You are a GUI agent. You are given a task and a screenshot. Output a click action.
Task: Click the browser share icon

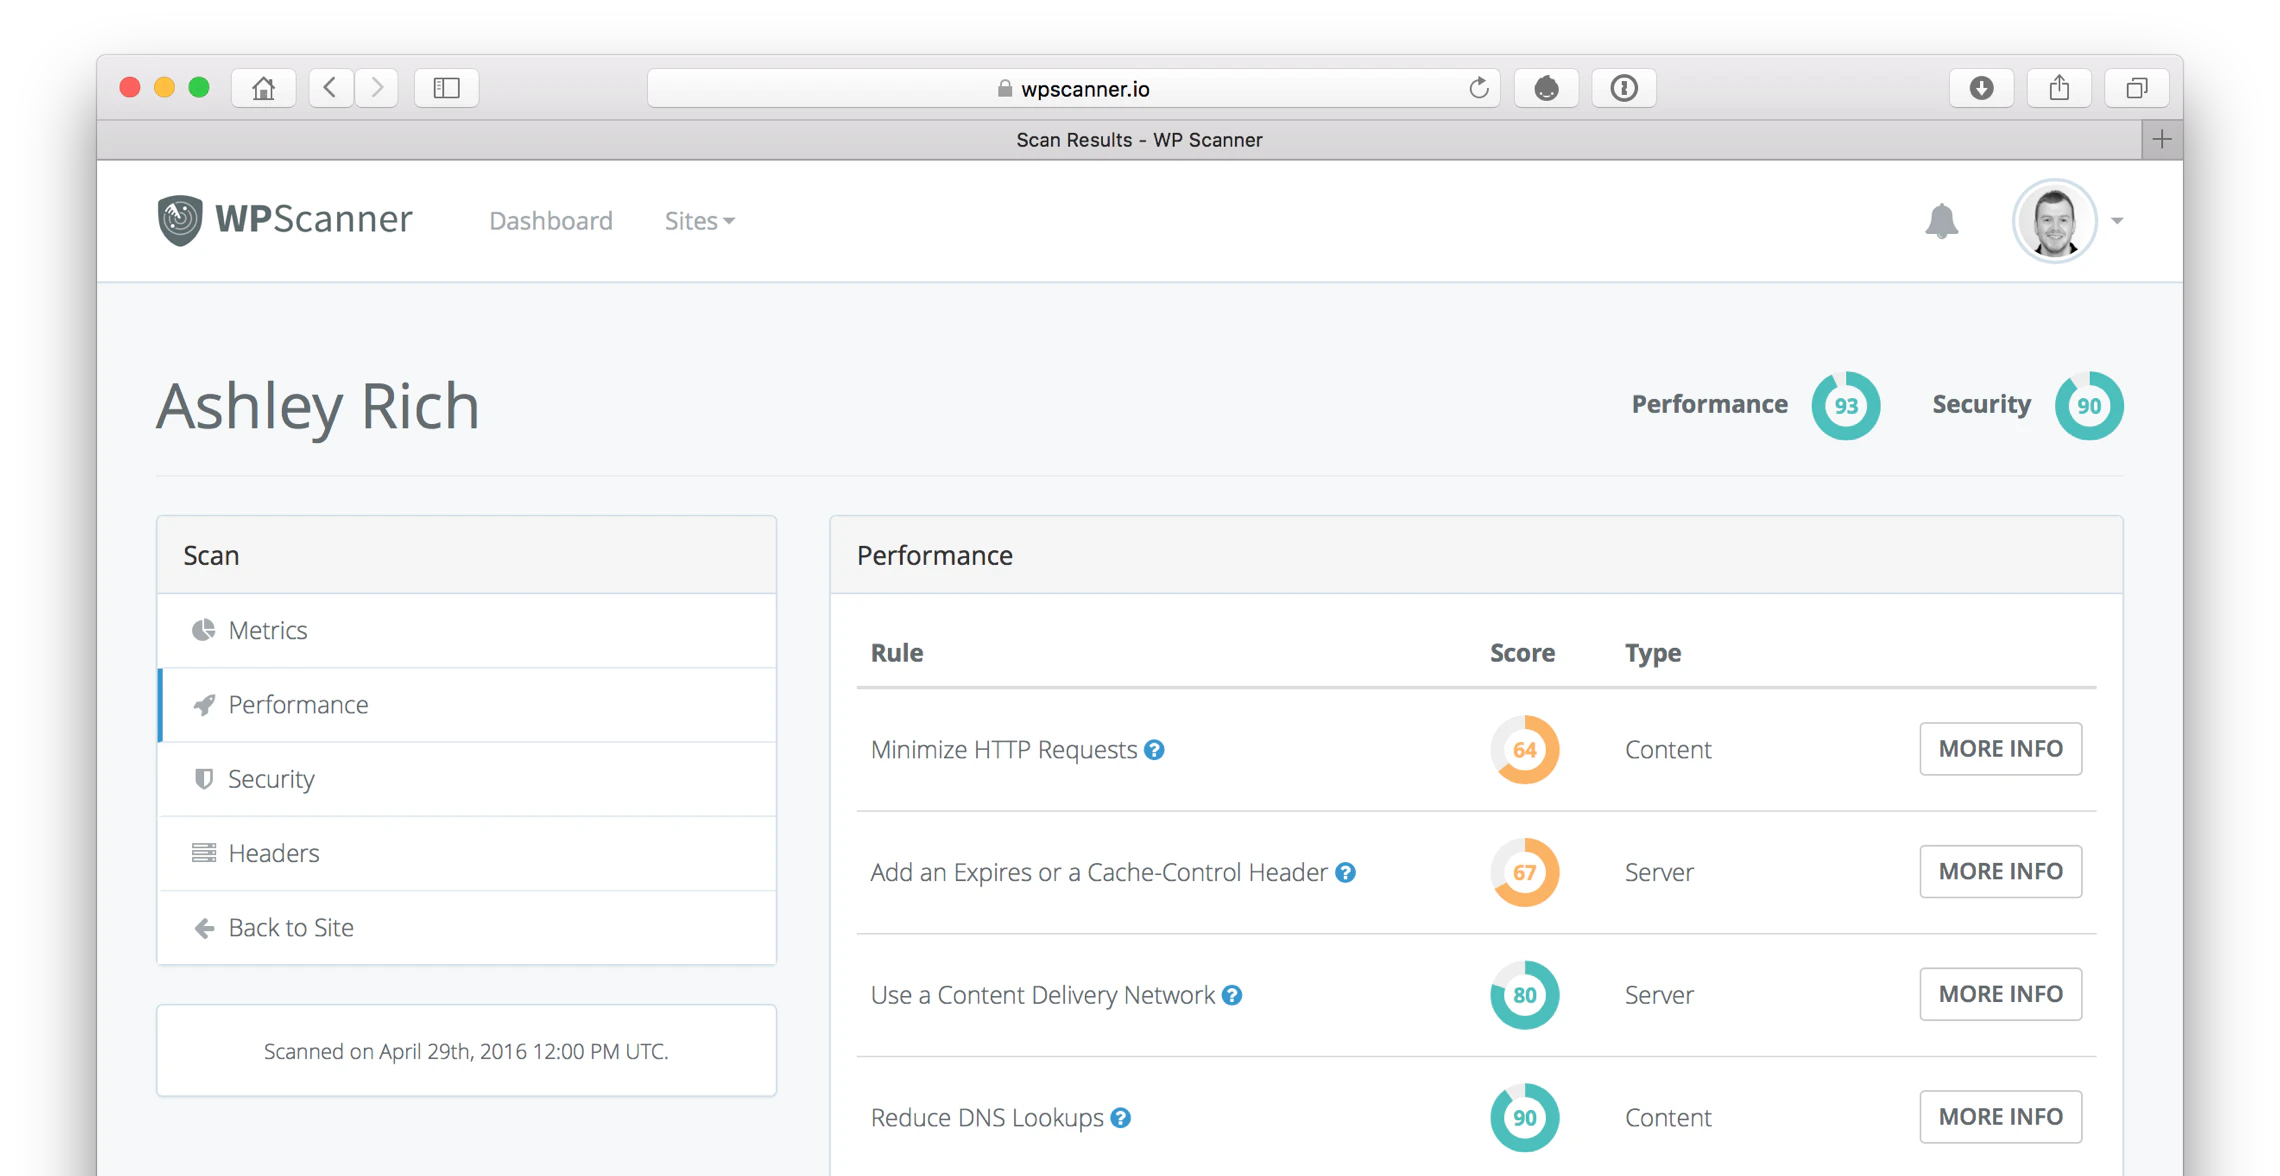2059,88
